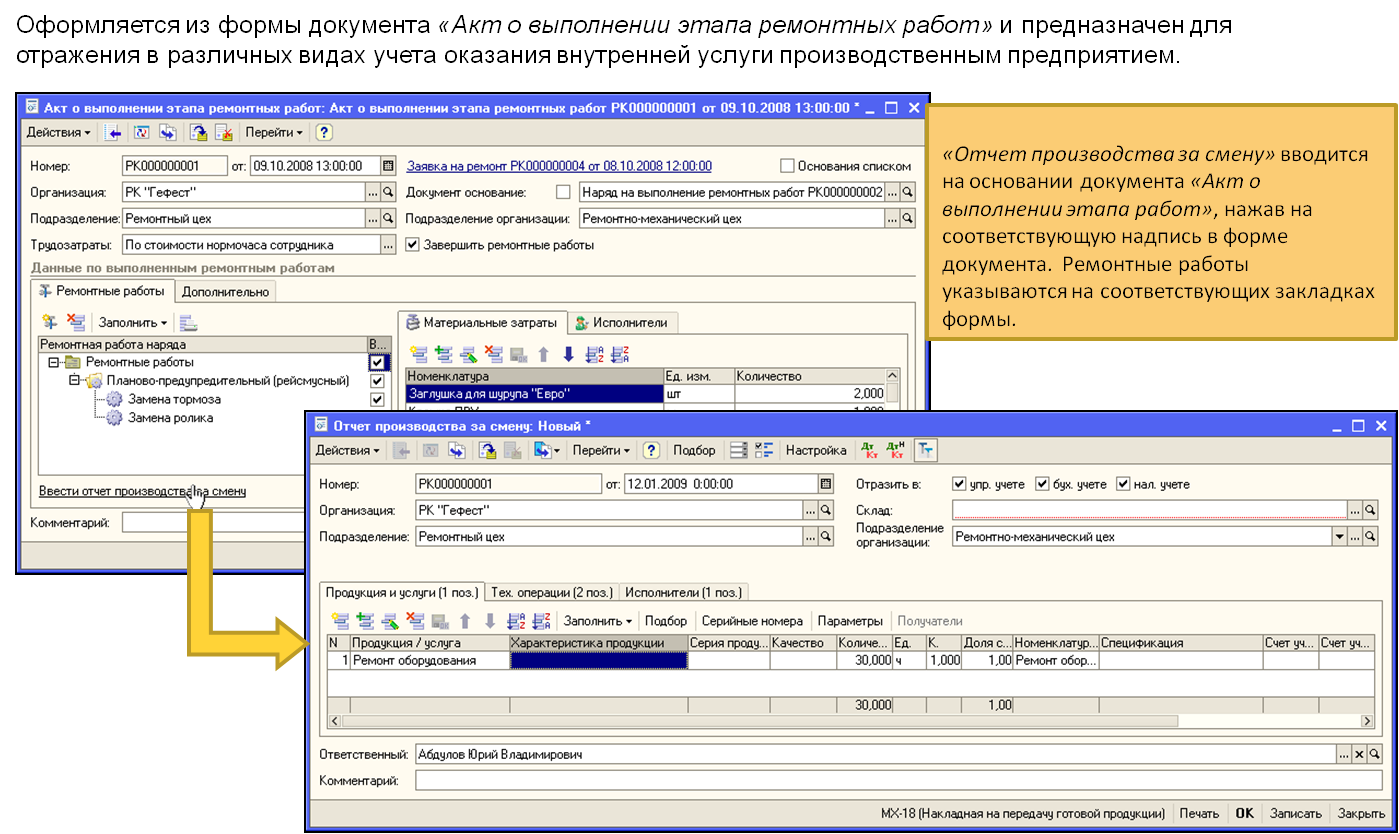Toggle упр. учете checkbox
The height and width of the screenshot is (834, 1399).
(959, 484)
